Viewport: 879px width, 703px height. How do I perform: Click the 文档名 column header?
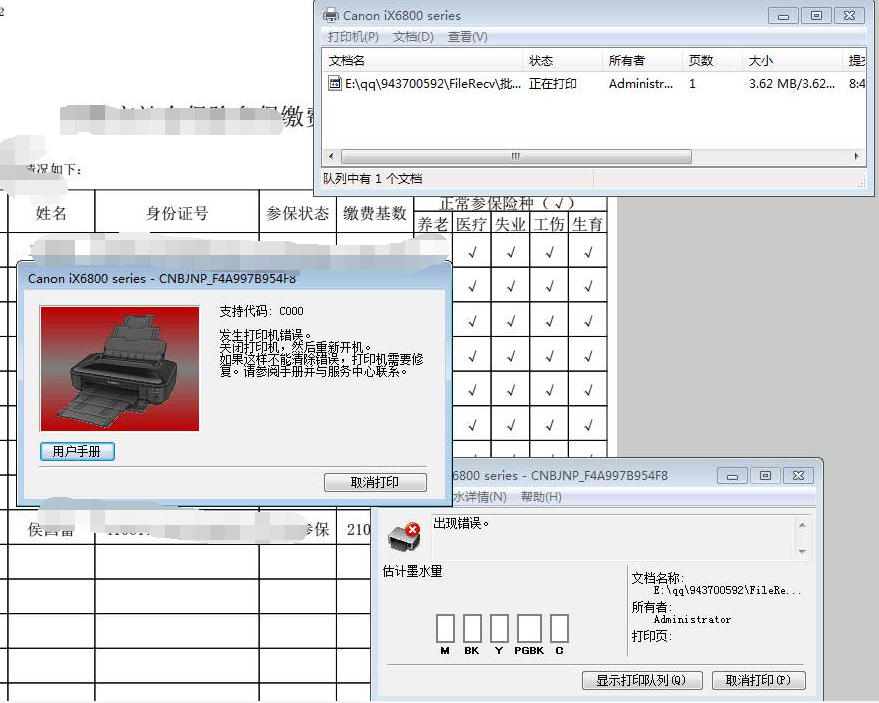[423, 61]
